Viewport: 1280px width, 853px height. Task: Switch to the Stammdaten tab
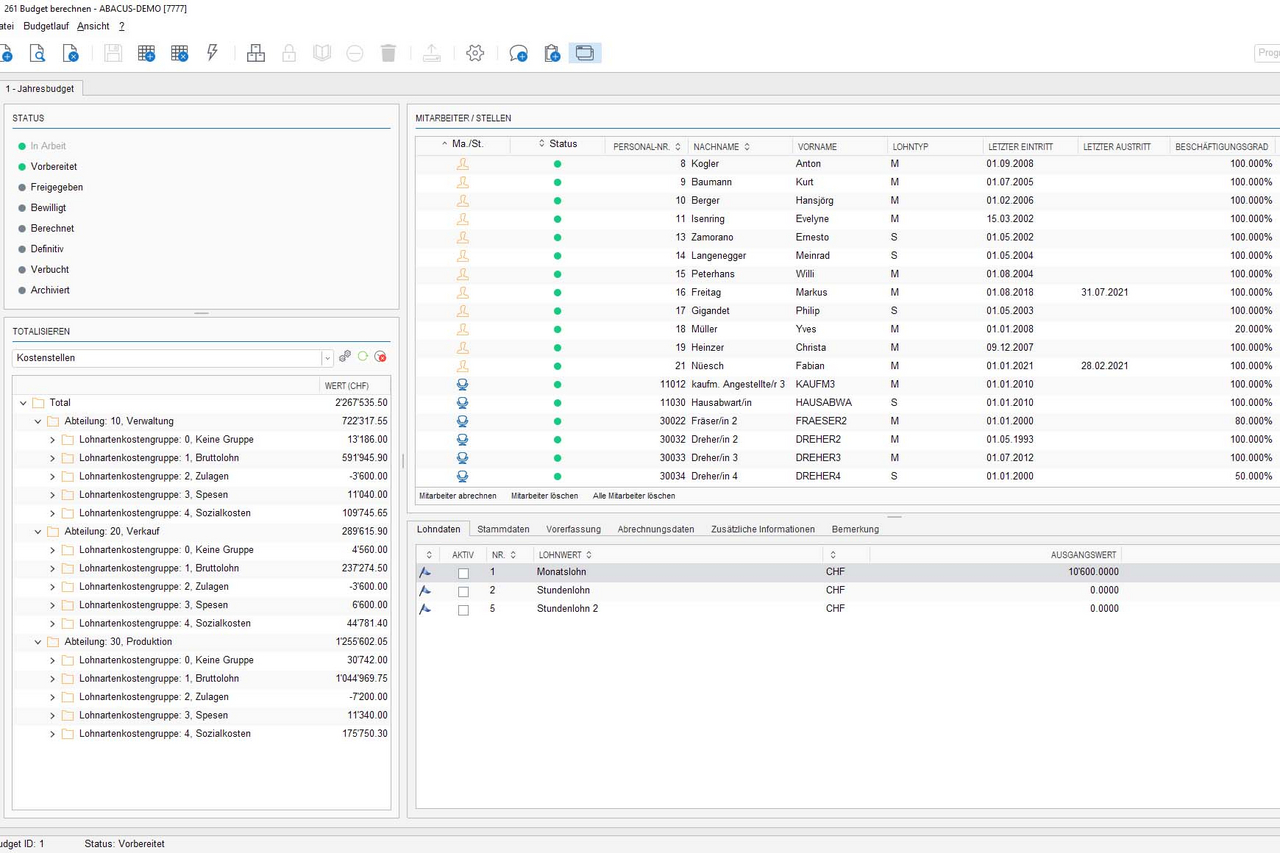tap(503, 529)
